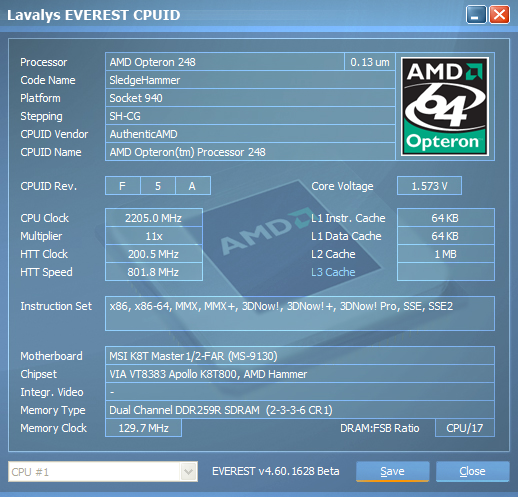Click the SledgeHammer code name value
Viewport: 518px width, 497px height.
250,80
